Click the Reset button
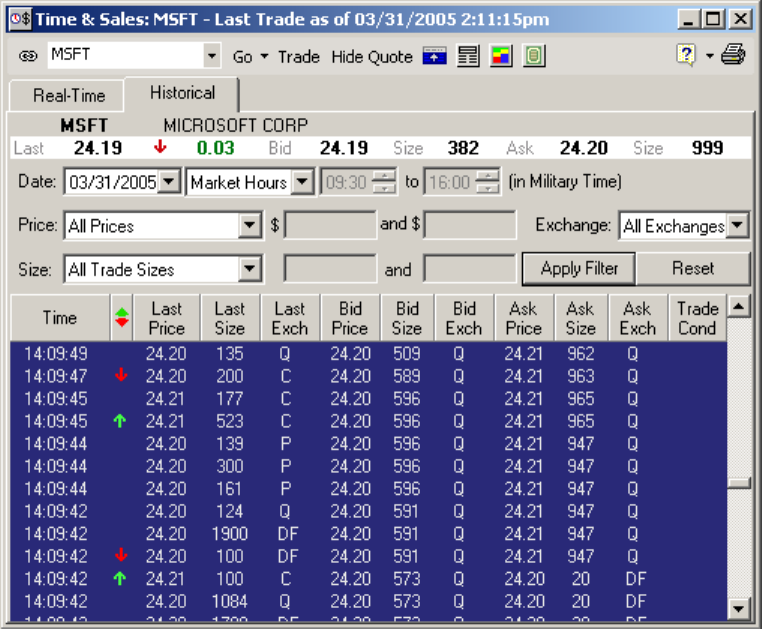Screen dimensions: 762x629 pyautogui.click(x=693, y=268)
